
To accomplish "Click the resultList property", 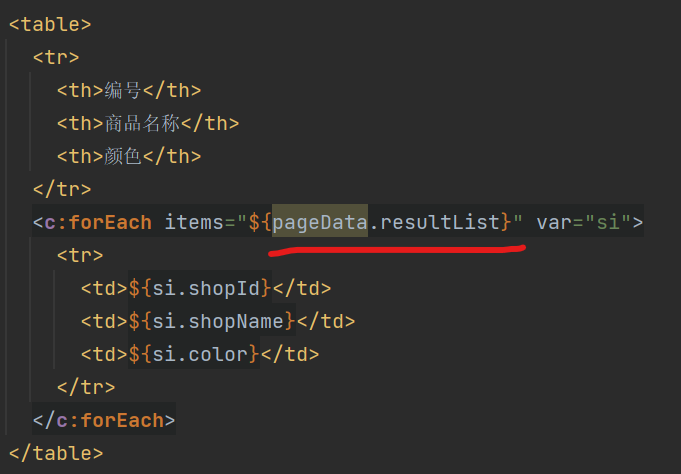I will click(439, 221).
